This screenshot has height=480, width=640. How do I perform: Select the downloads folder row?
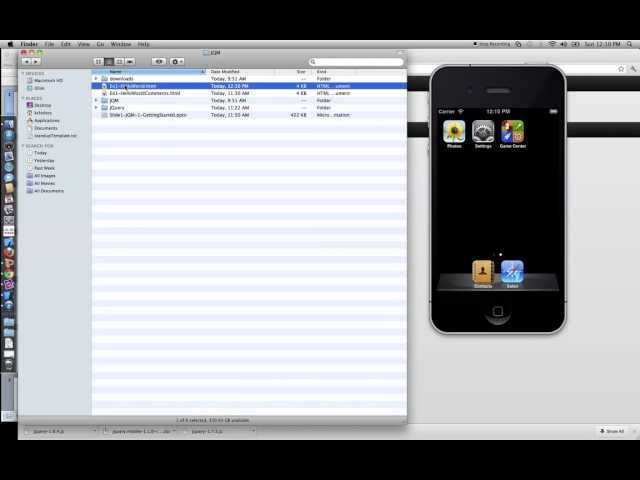249,78
